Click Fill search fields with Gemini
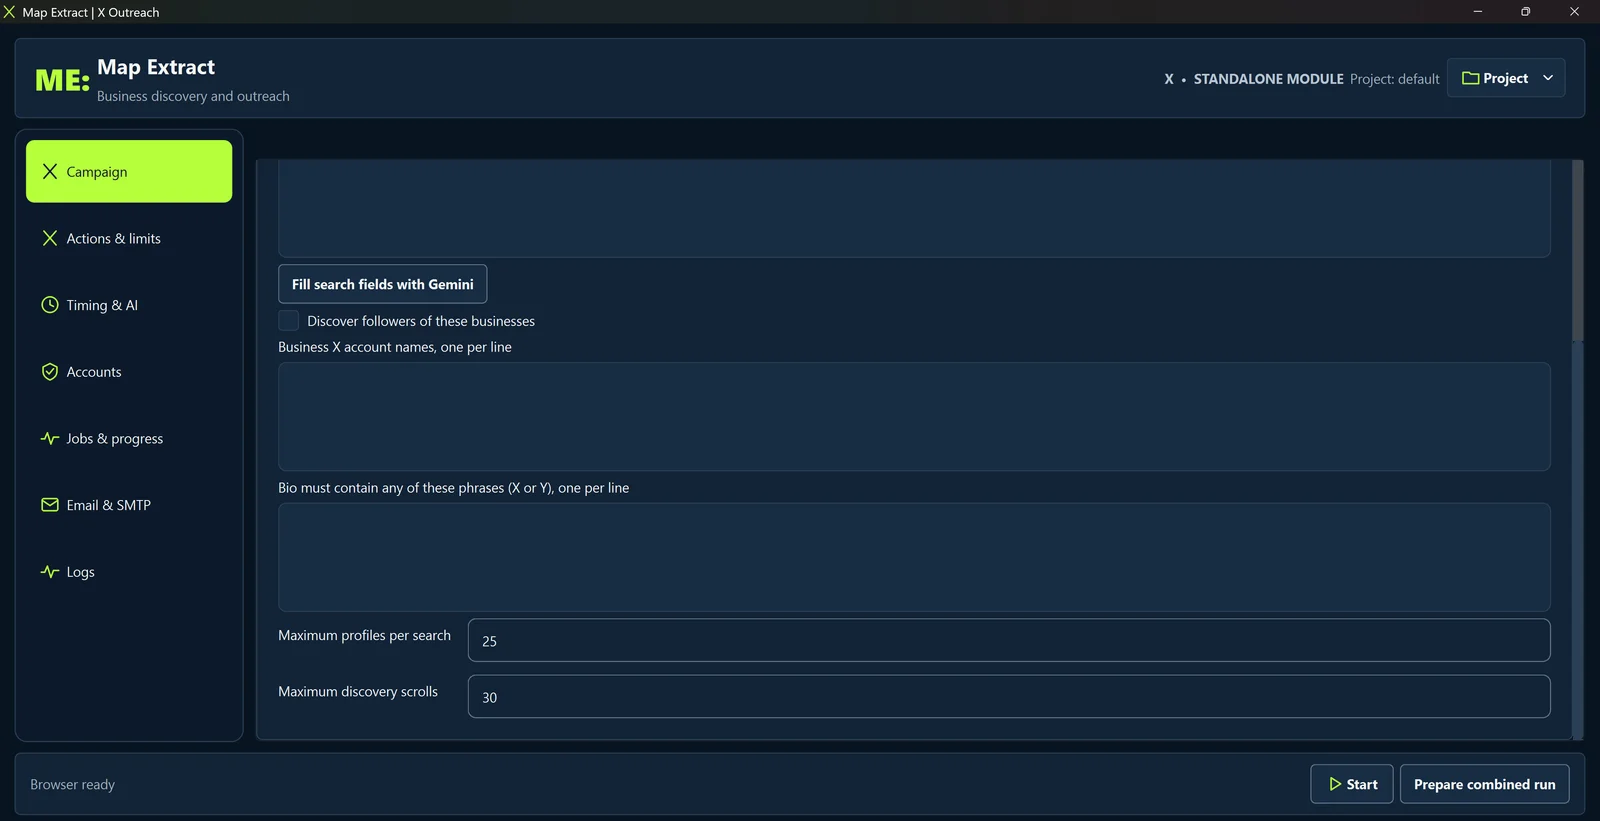Screen dimensions: 1600x821 click(383, 284)
